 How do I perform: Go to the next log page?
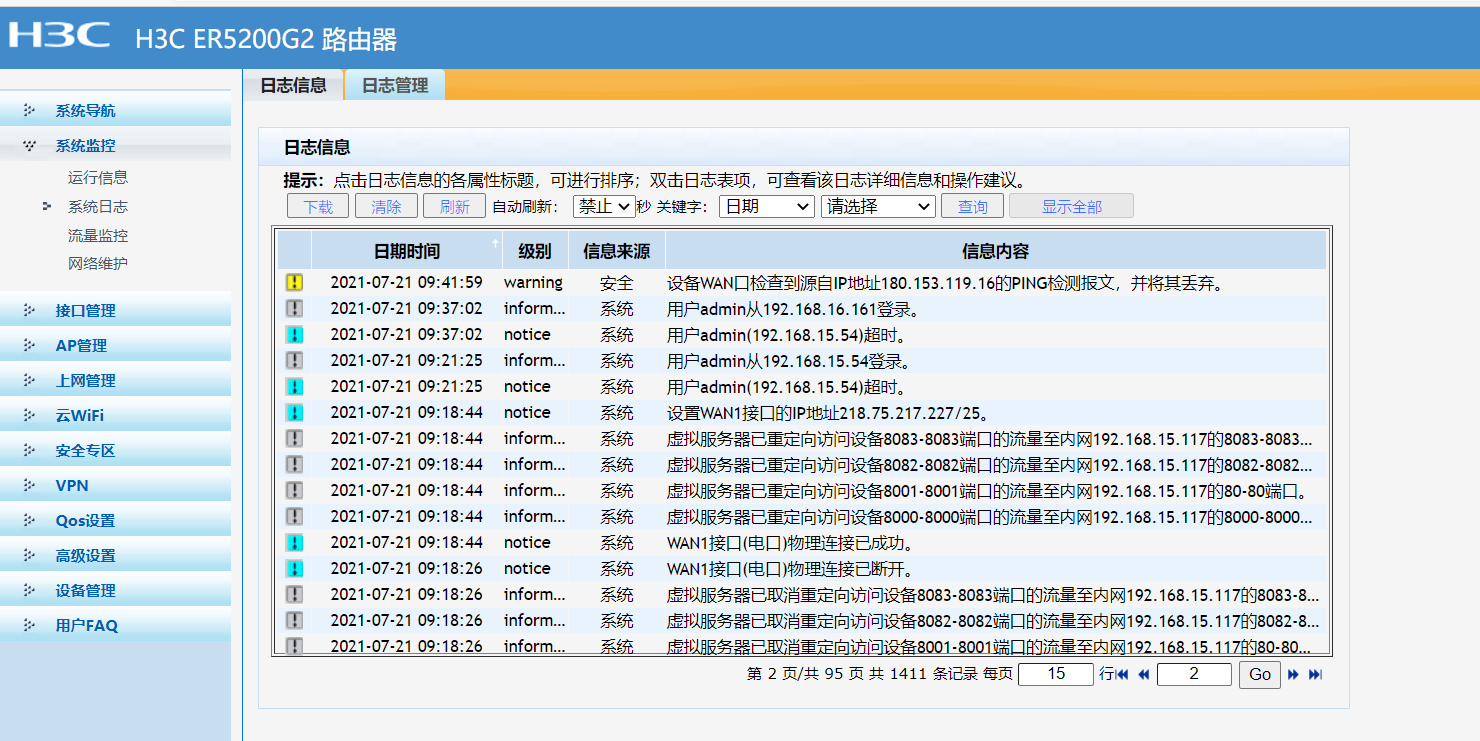click(1293, 675)
